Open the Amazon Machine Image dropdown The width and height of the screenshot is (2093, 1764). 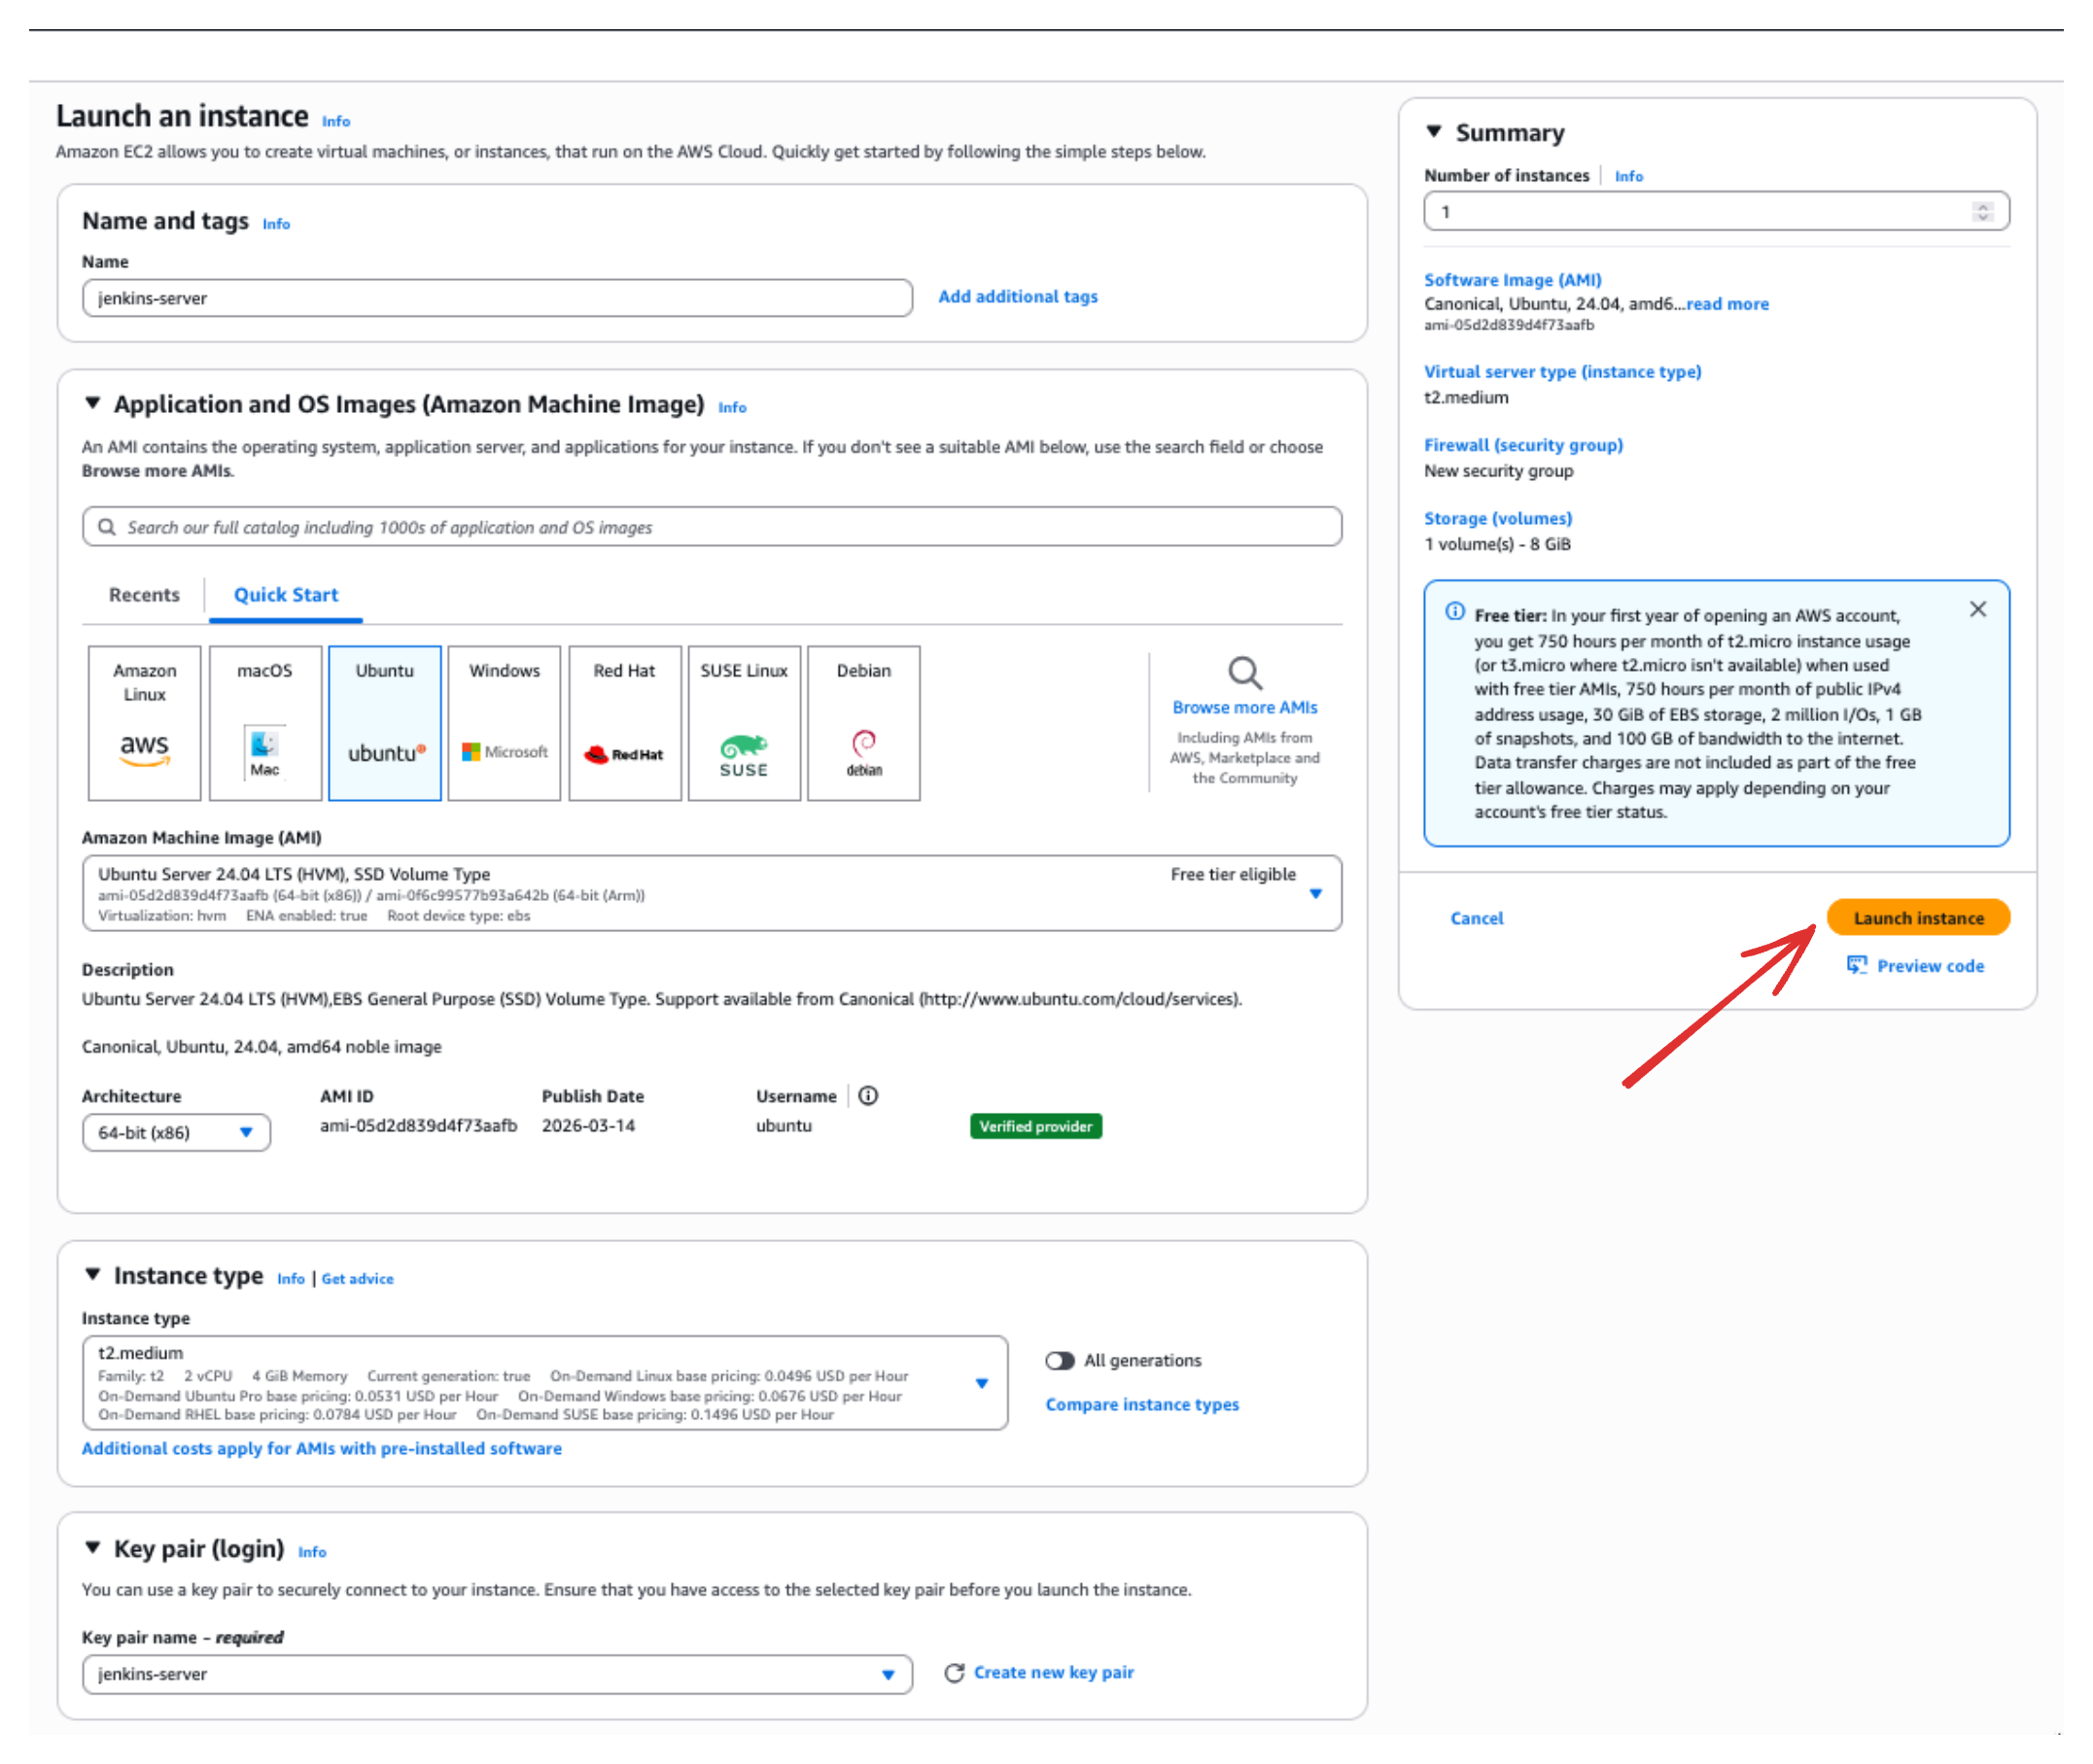pos(712,894)
